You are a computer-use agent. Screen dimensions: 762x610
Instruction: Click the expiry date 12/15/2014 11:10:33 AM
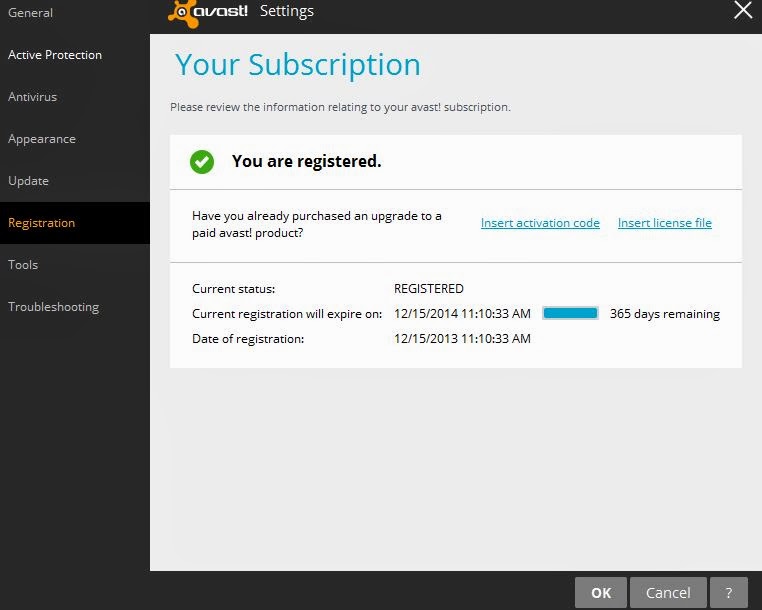click(x=462, y=314)
